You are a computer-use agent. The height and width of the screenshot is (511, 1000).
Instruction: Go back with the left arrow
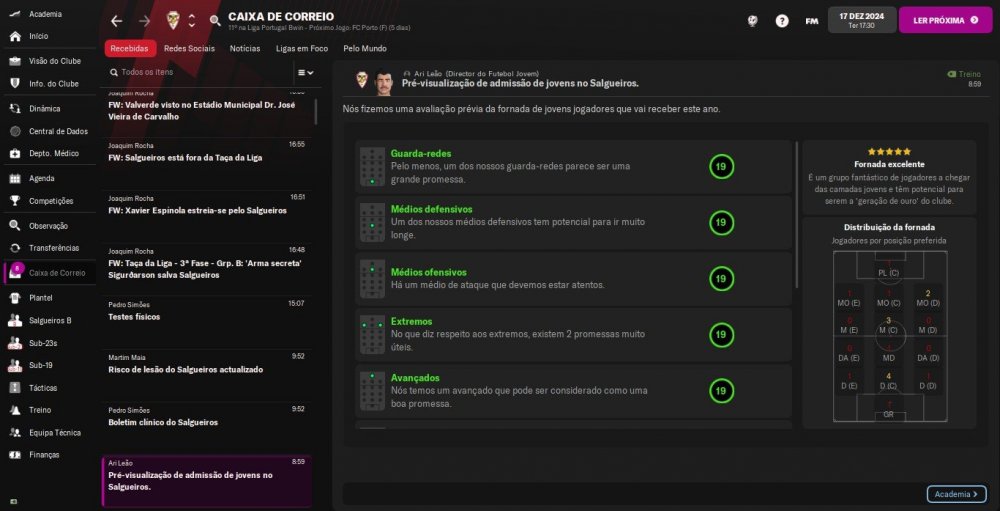[x=116, y=21]
